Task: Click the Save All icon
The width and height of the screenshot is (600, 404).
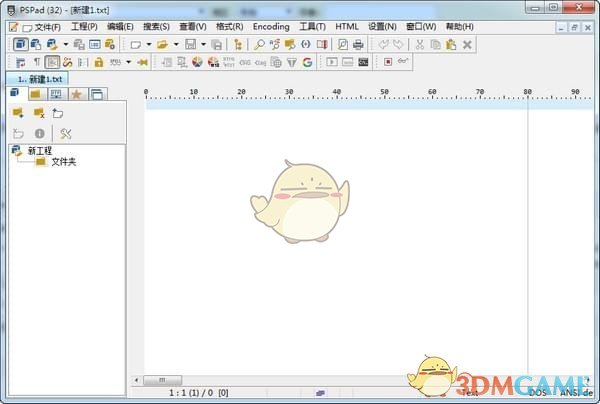Action: coord(217,45)
